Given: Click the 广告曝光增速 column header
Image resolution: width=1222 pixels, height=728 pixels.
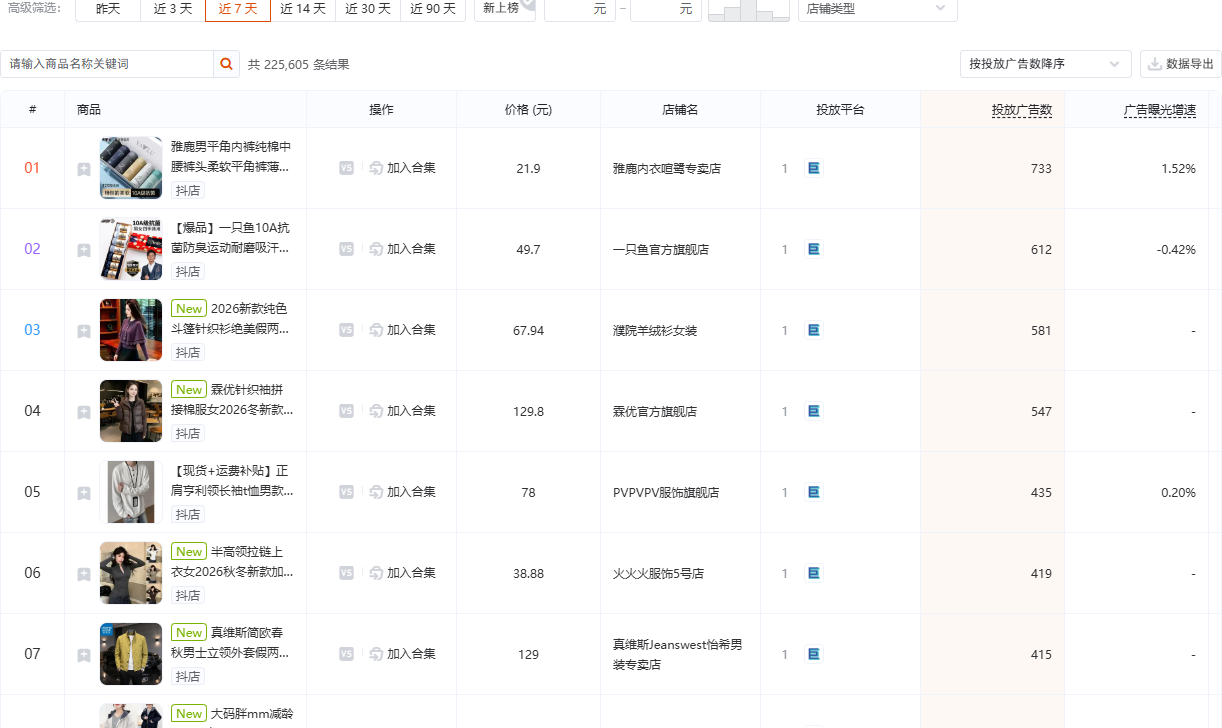Looking at the screenshot, I should (1160, 110).
